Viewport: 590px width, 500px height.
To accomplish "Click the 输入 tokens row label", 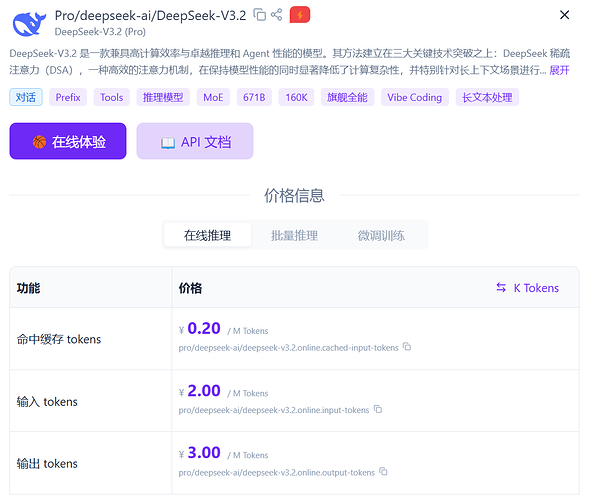I will coord(47,402).
